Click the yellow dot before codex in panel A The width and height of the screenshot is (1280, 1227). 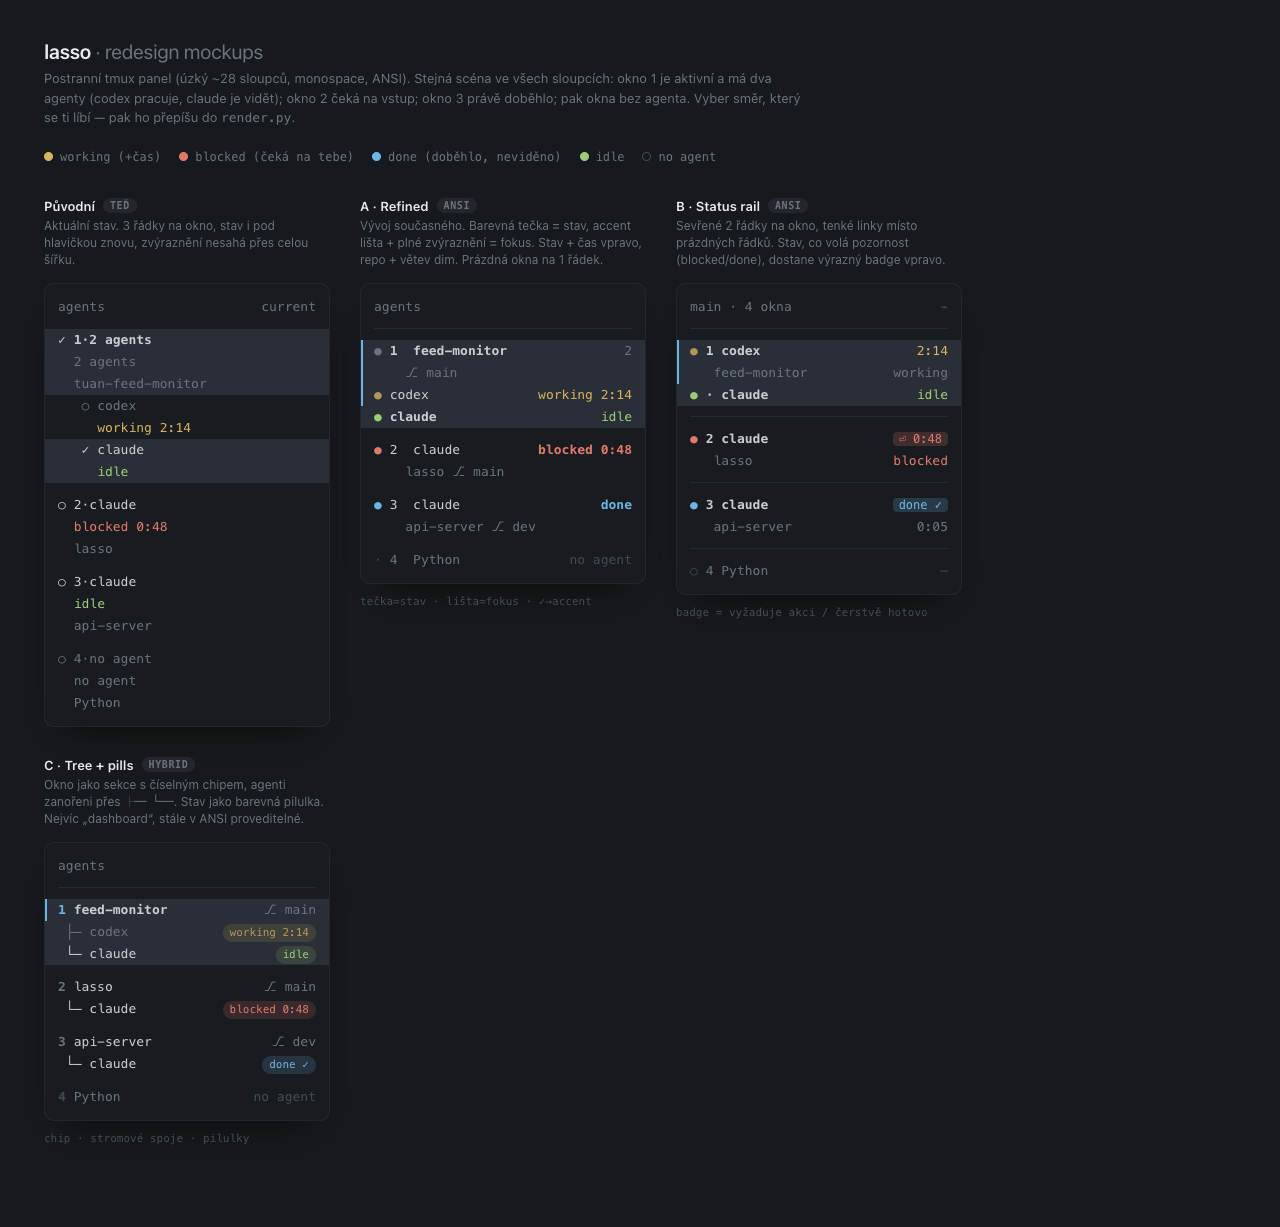[x=378, y=395]
